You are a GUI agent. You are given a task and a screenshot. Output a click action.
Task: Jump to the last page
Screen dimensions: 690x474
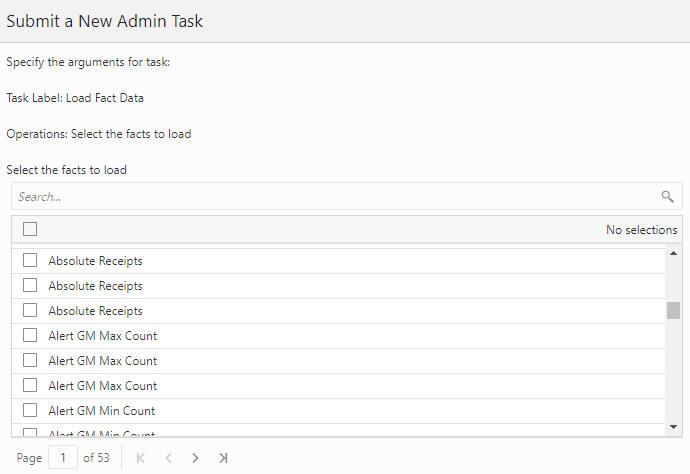point(223,458)
